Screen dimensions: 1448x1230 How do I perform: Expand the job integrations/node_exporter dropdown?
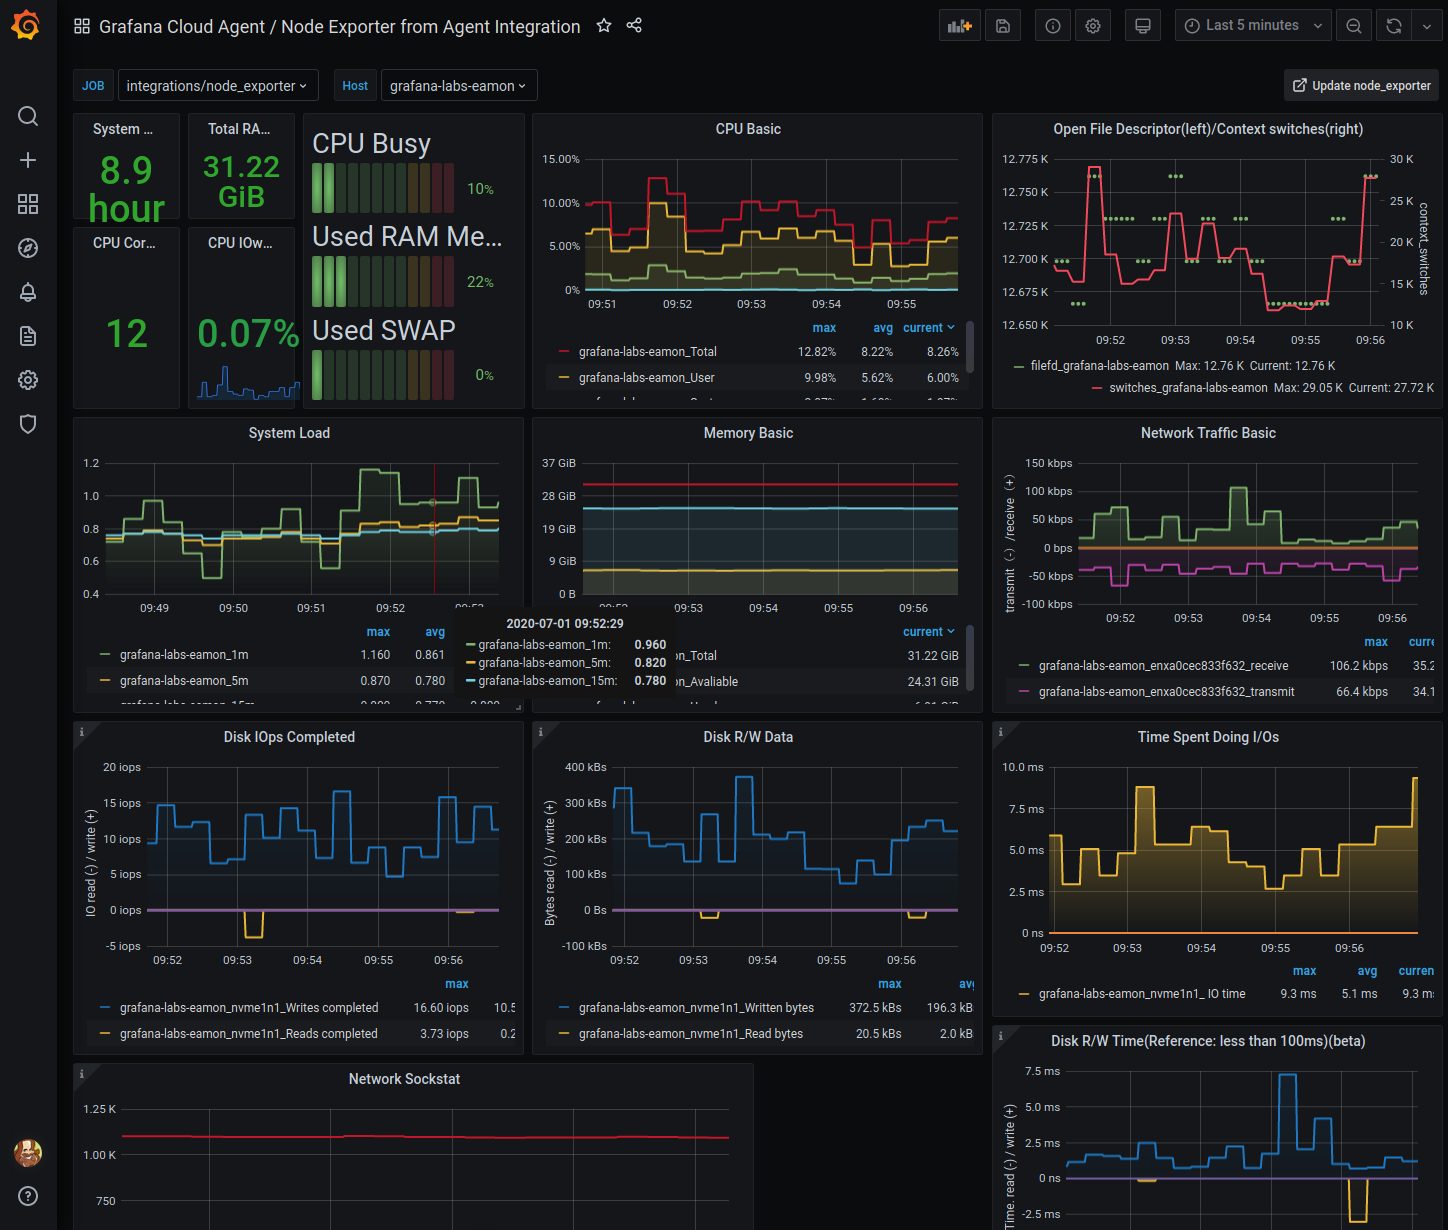point(218,86)
